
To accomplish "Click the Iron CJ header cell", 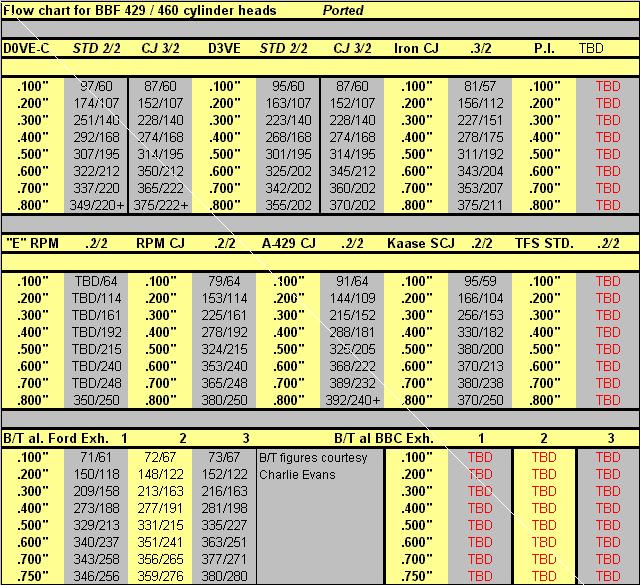I will [x=416, y=48].
